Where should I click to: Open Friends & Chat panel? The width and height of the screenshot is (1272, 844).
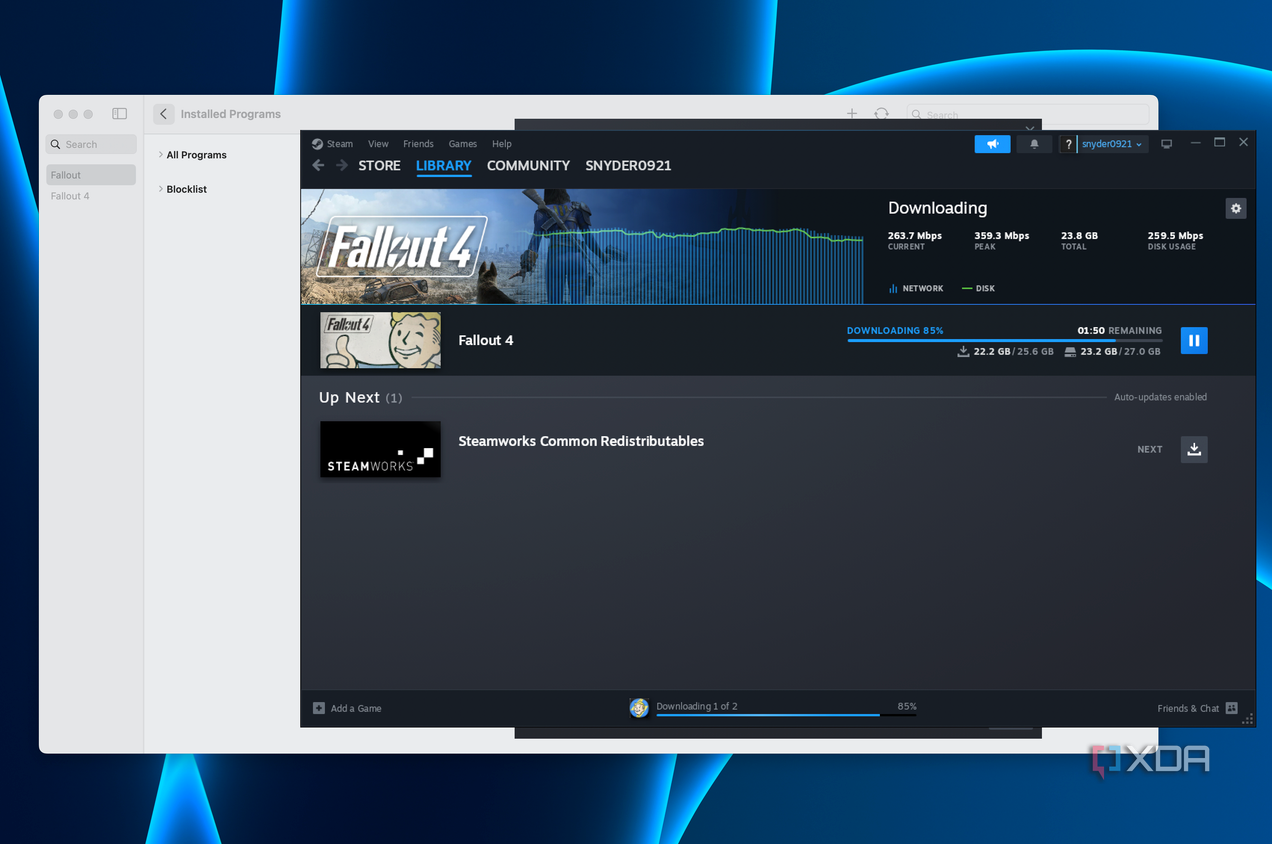pyautogui.click(x=1197, y=708)
